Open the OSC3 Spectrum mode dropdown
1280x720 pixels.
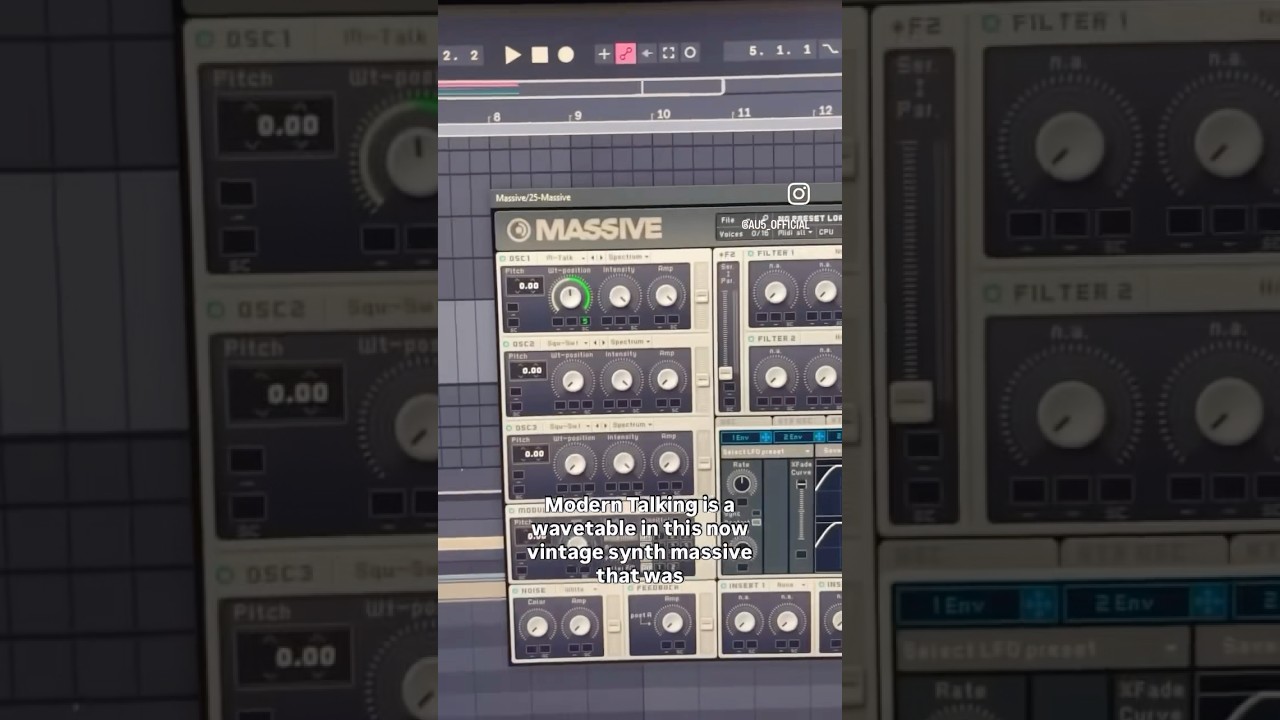634,425
